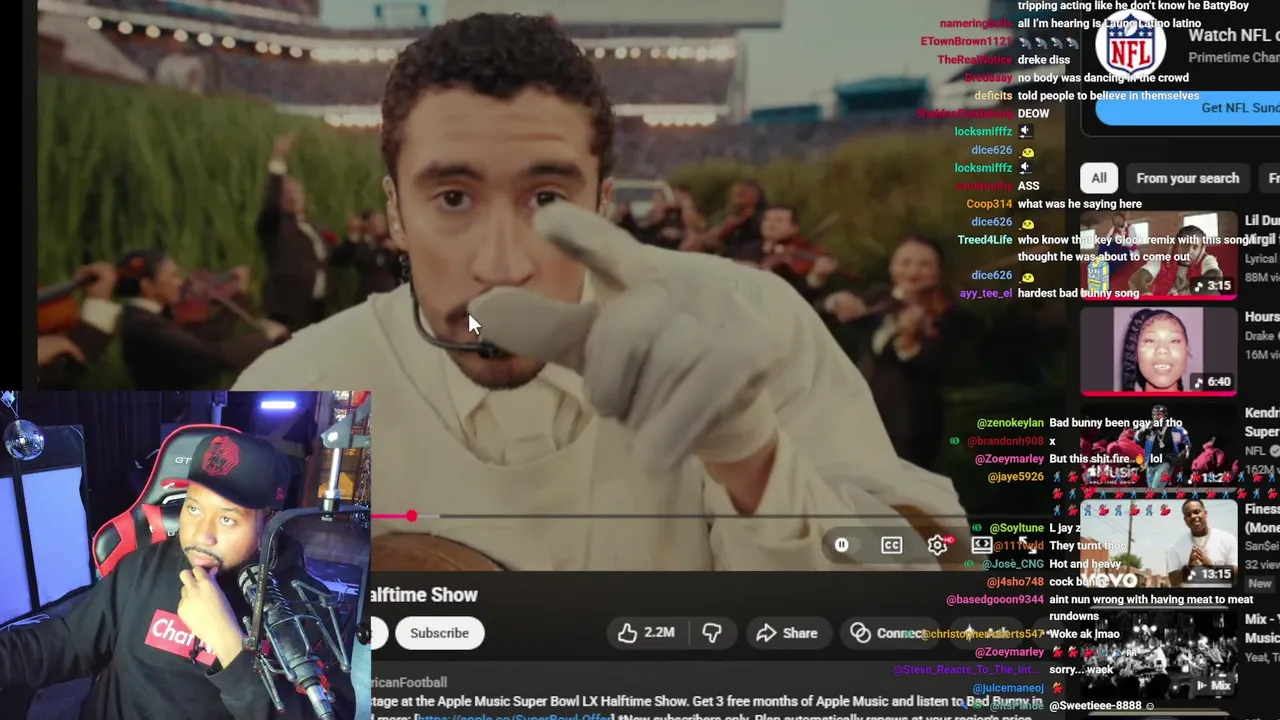This screenshot has height=720, width=1280.
Task: Click the Subscribe button
Action: (x=439, y=633)
